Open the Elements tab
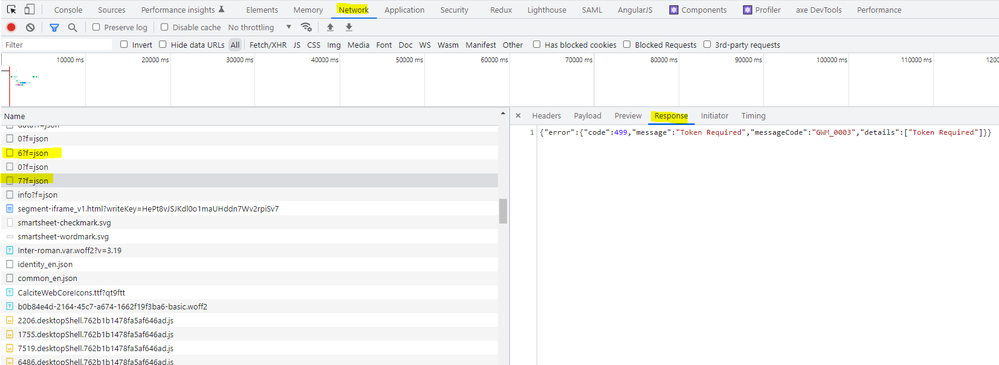 tap(262, 10)
